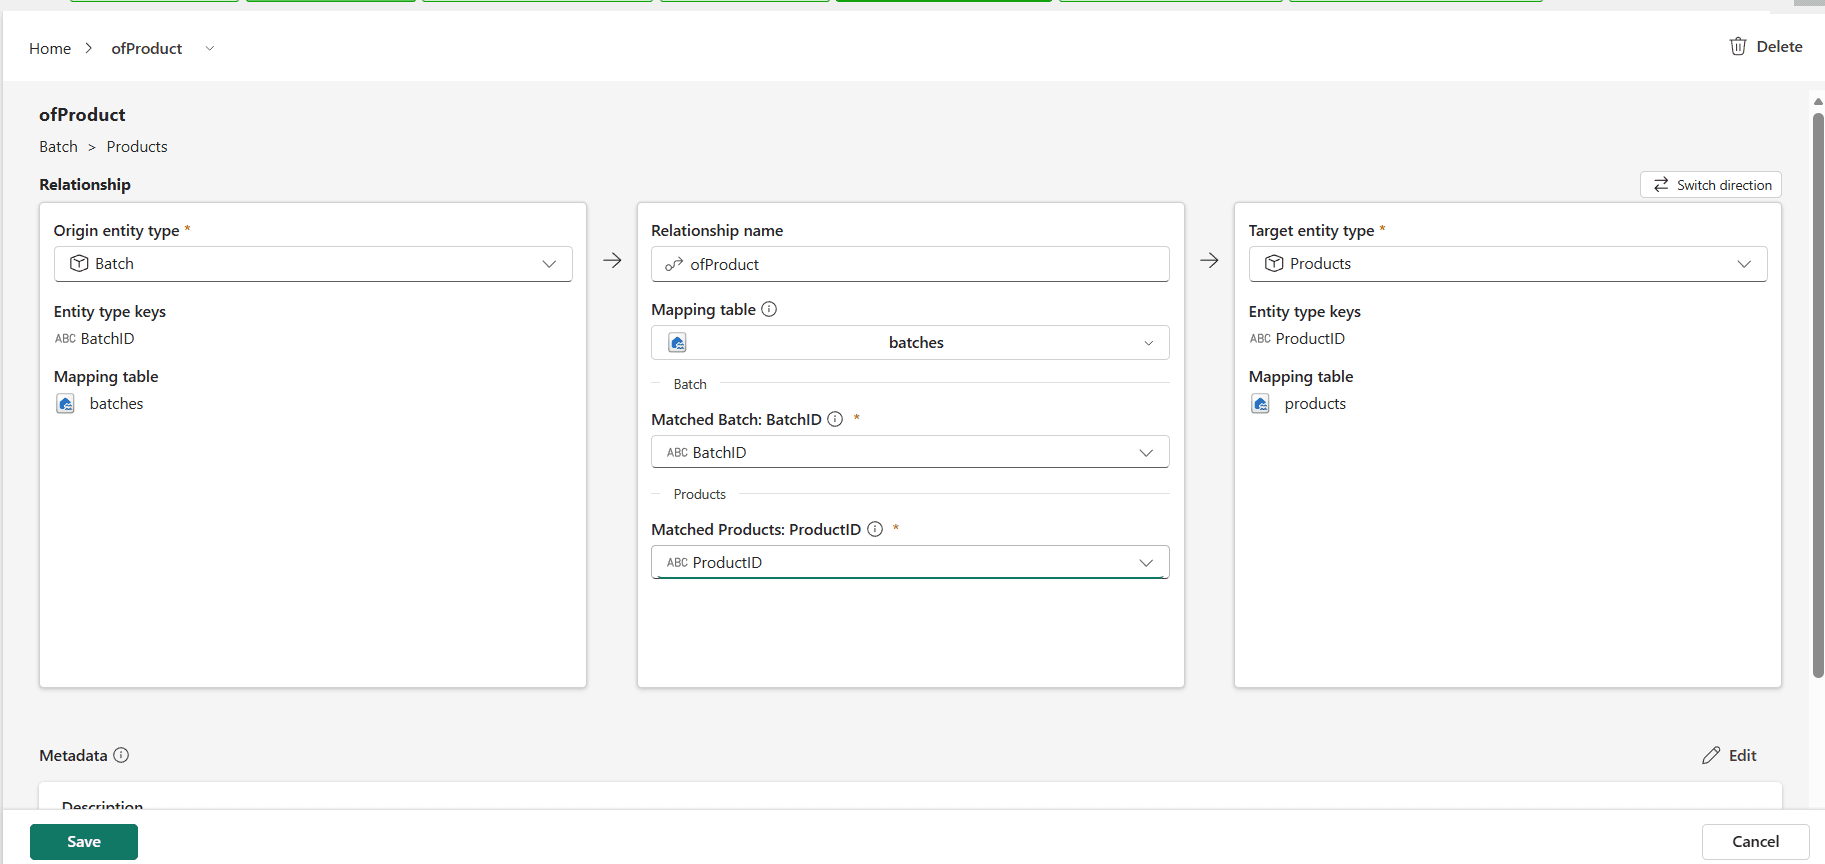The width and height of the screenshot is (1825, 864).
Task: Open the Target entity type dropdown
Action: click(x=1508, y=264)
